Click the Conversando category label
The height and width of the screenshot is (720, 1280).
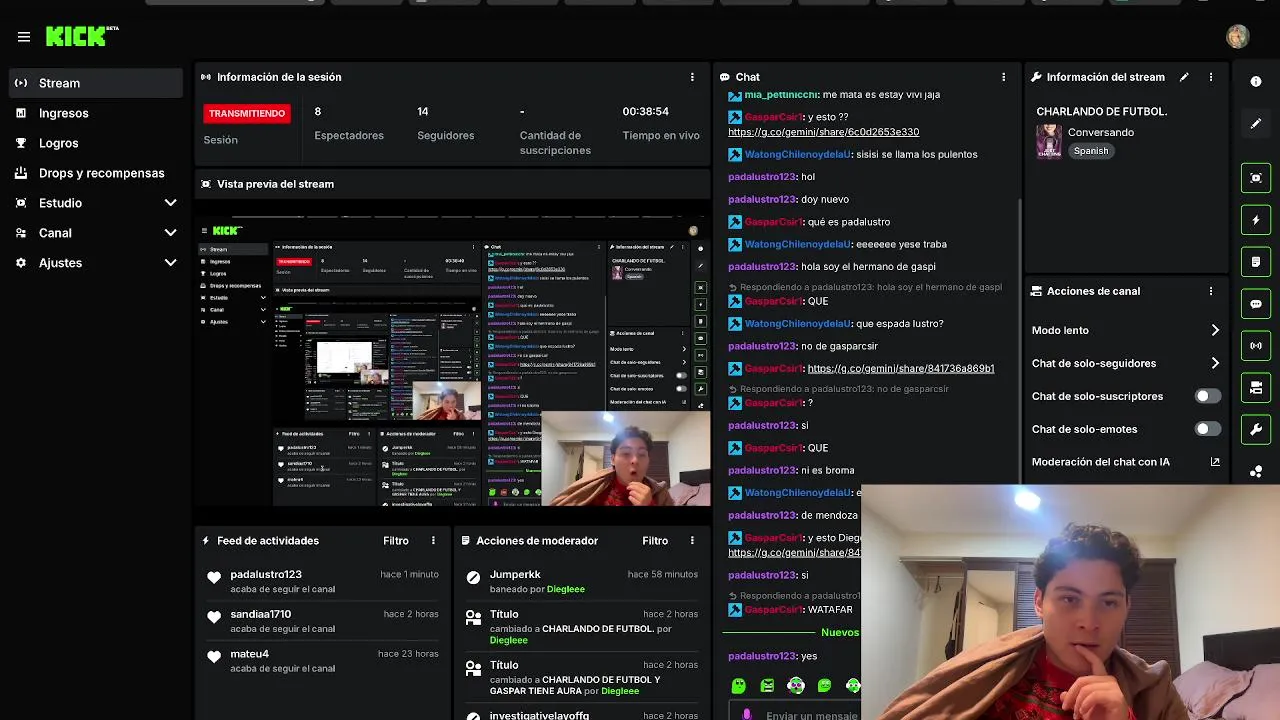[x=1101, y=132]
